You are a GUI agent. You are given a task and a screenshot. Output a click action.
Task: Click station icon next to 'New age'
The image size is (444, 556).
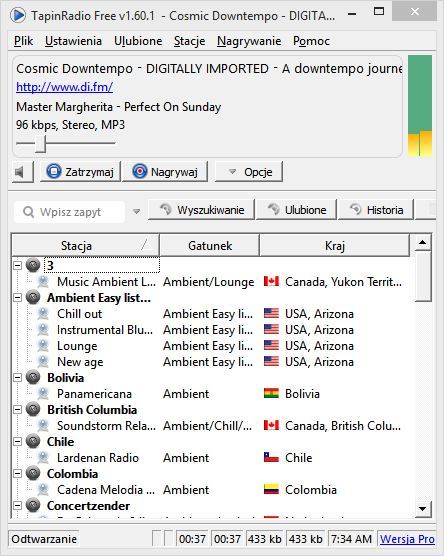[x=43, y=362]
